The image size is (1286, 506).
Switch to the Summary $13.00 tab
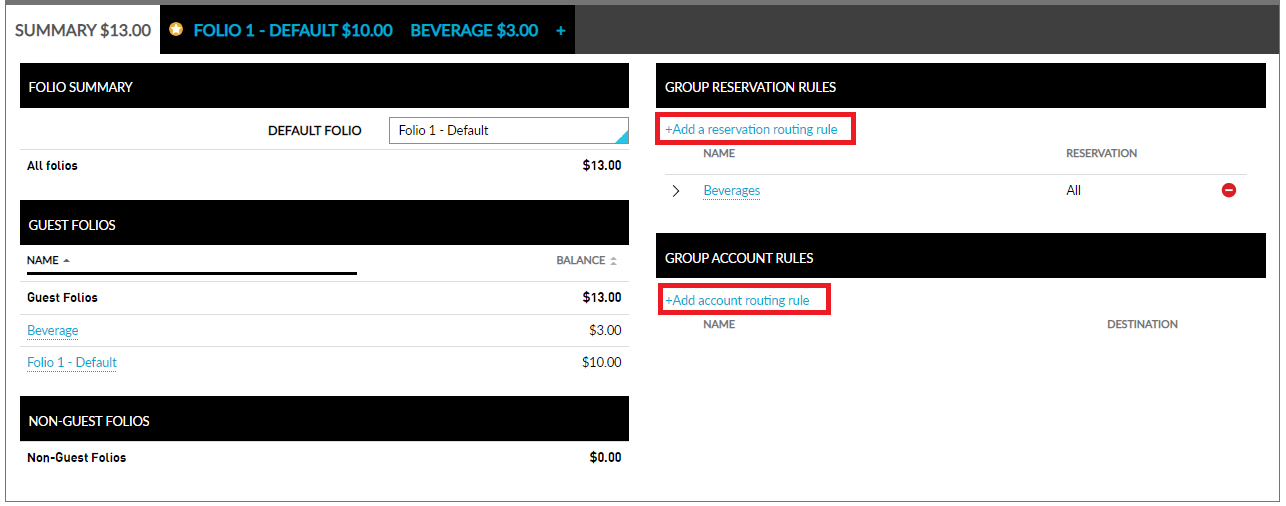point(83,30)
